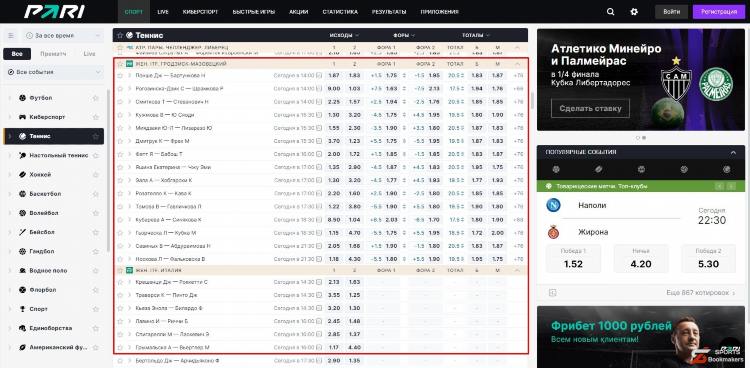Favorite the Жен. ITF. Гродзиск-Мазовецкий tournament star
Viewport: 750px width, 368px height.
[x=120, y=64]
